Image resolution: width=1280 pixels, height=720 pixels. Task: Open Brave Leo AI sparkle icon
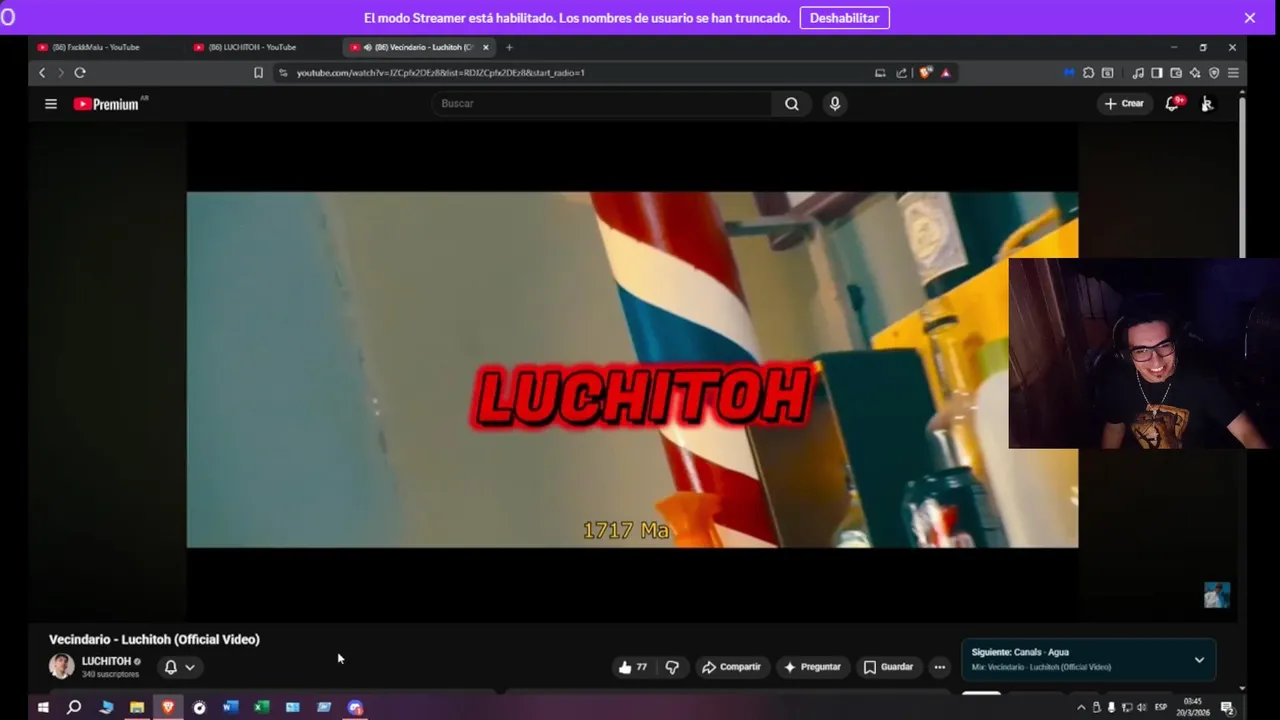[1195, 73]
